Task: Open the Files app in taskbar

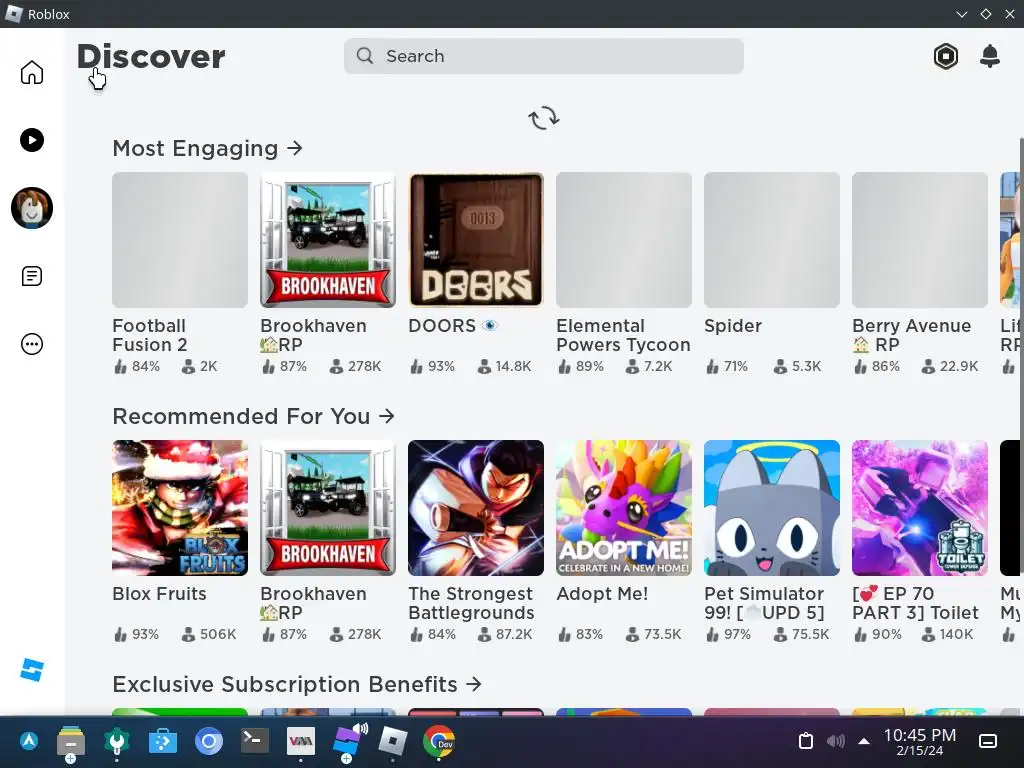Action: tap(71, 741)
